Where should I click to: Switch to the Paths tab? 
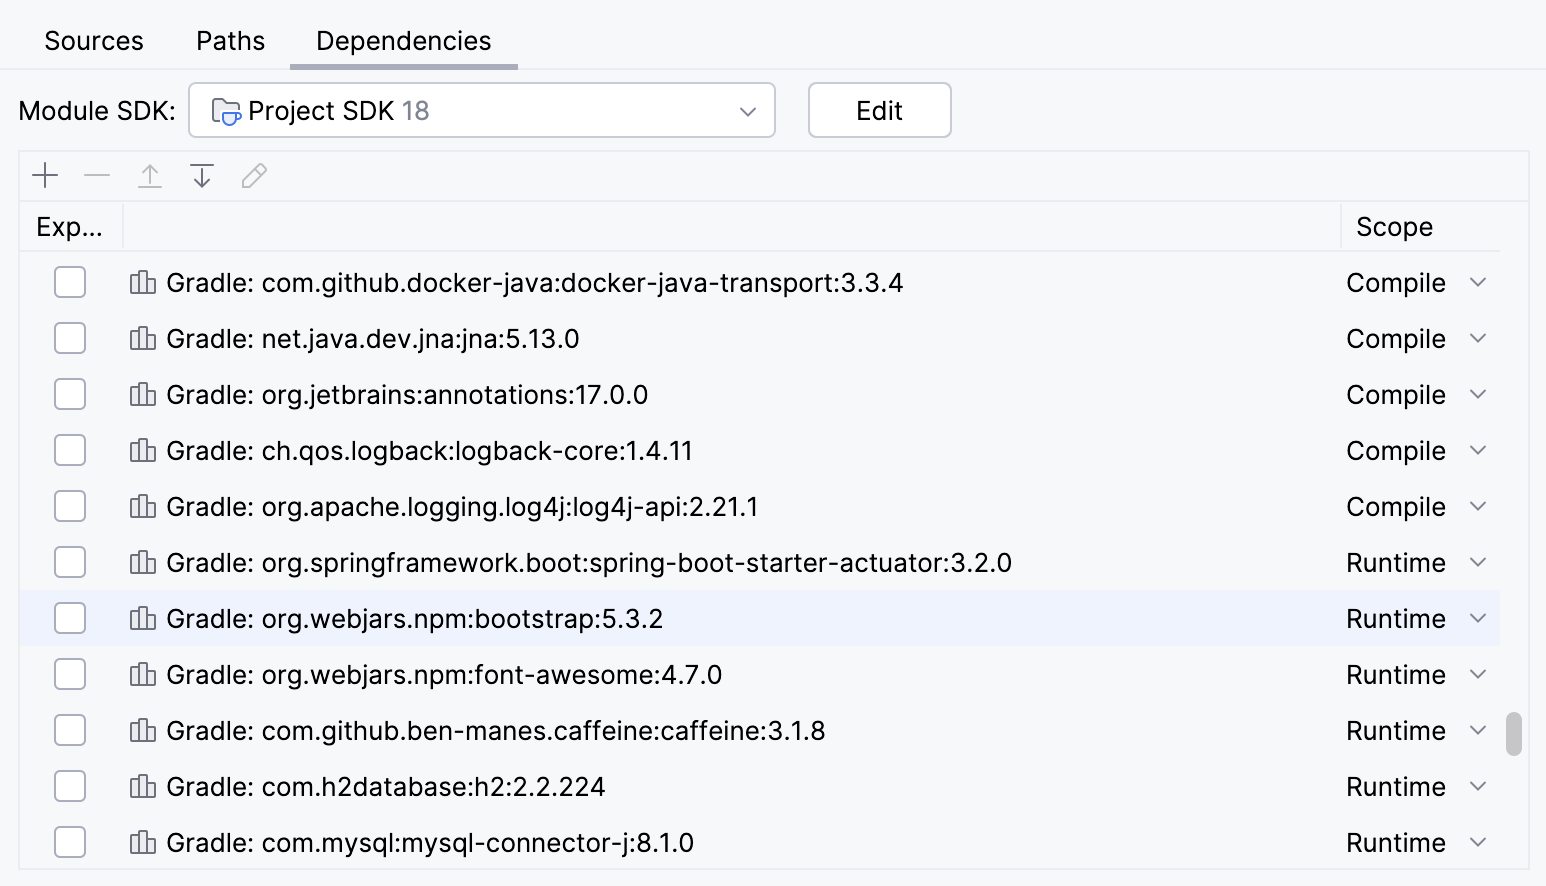point(229,40)
